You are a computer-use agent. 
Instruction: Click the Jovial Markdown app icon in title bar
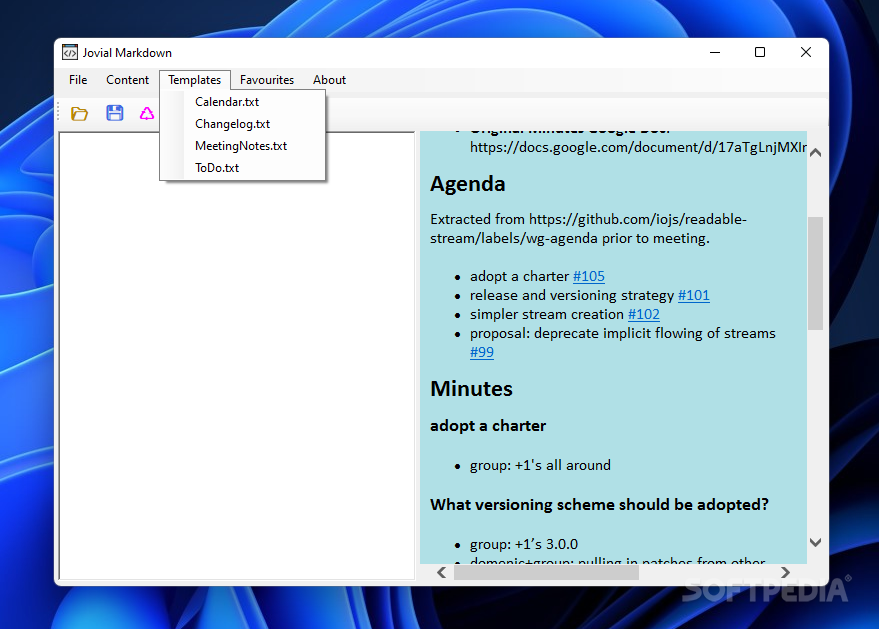70,53
